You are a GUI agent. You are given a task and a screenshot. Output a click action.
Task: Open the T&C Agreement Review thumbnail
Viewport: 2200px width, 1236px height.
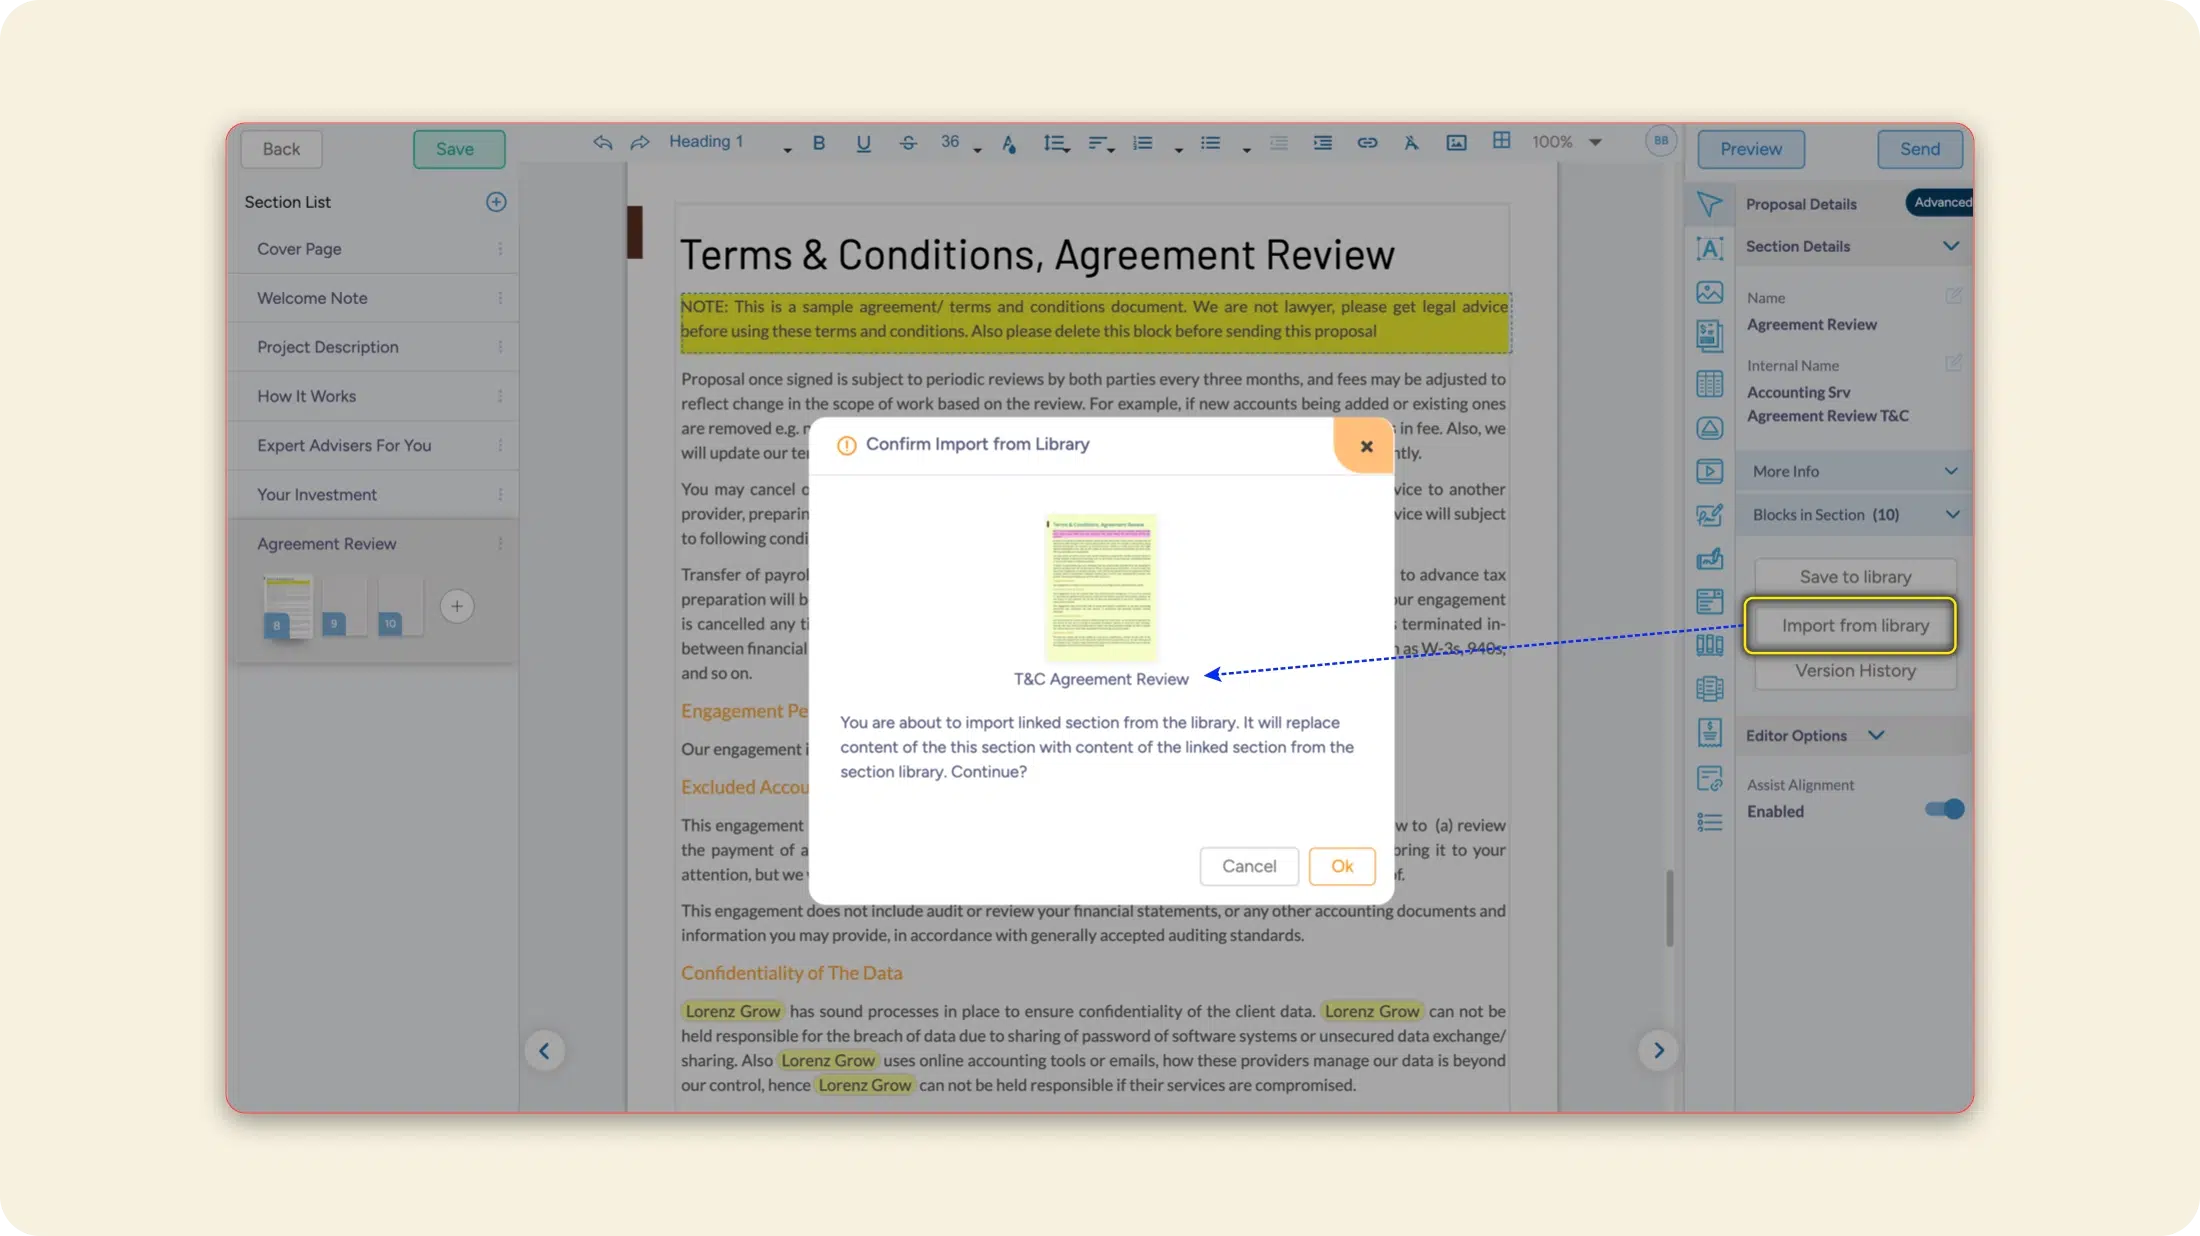click(1100, 590)
